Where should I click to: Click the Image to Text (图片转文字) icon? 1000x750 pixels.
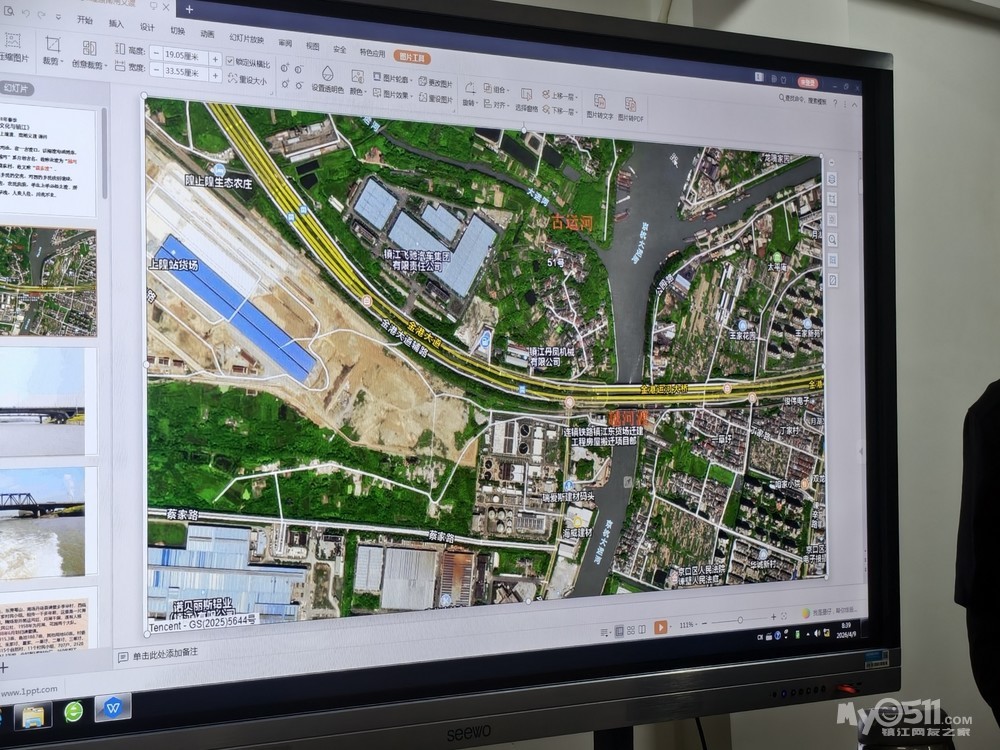599,106
